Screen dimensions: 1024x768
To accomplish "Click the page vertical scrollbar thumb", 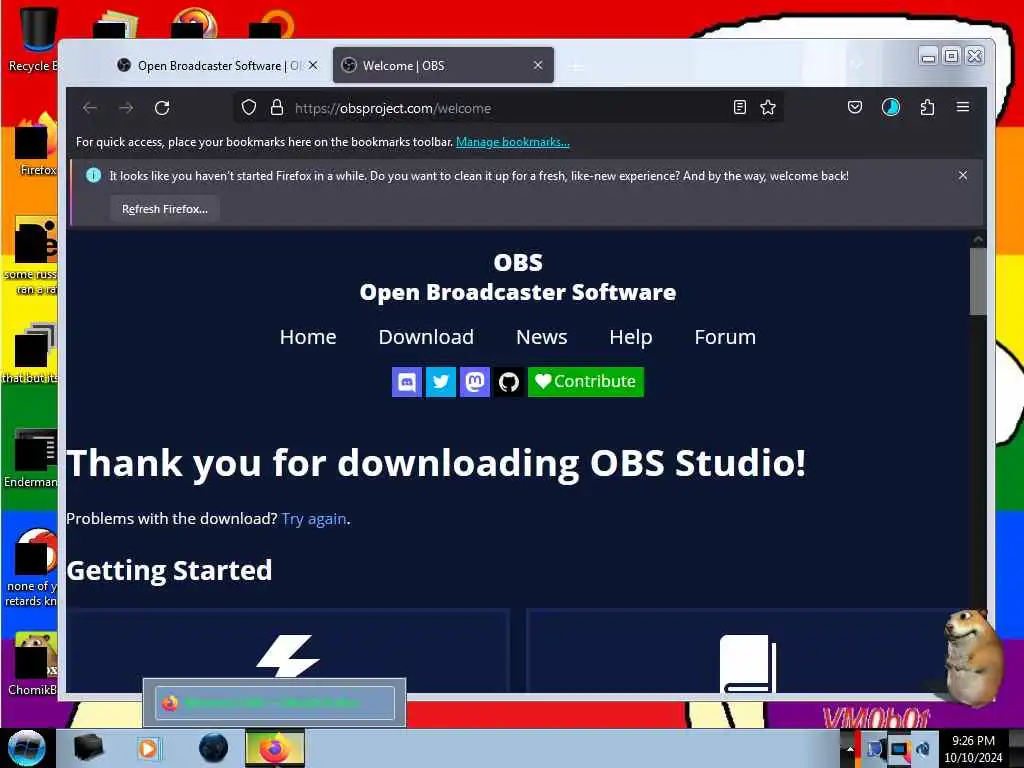I will point(978,281).
